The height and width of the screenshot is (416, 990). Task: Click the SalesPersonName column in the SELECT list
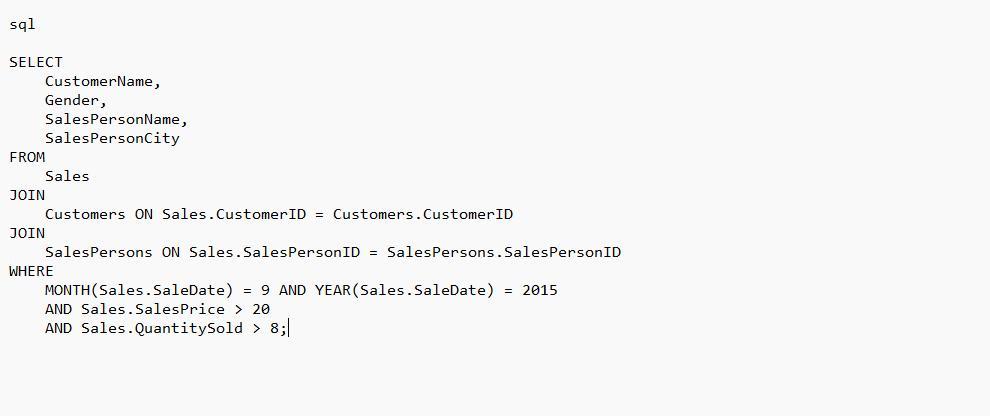coord(112,119)
